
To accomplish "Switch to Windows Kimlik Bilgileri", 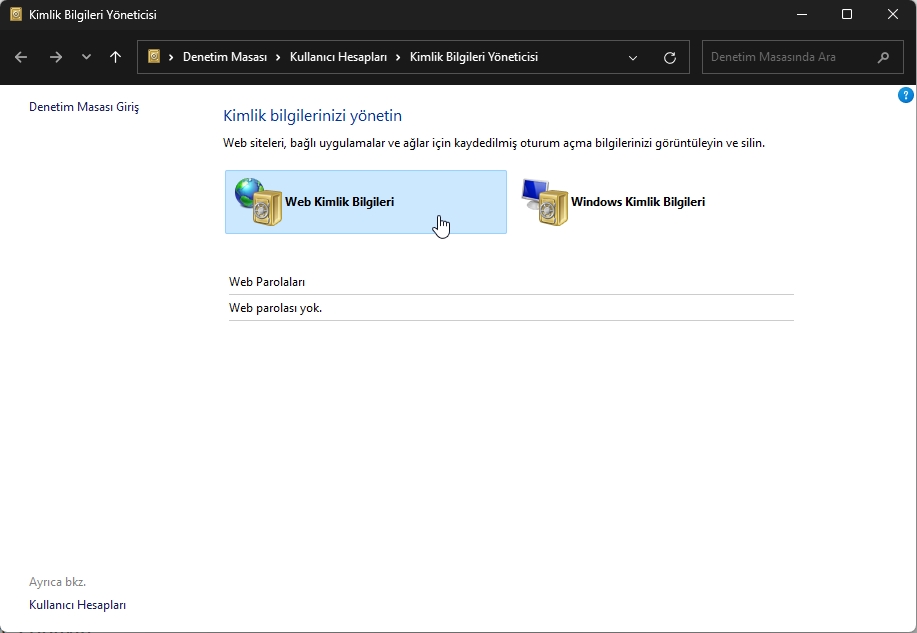I will coord(637,202).
